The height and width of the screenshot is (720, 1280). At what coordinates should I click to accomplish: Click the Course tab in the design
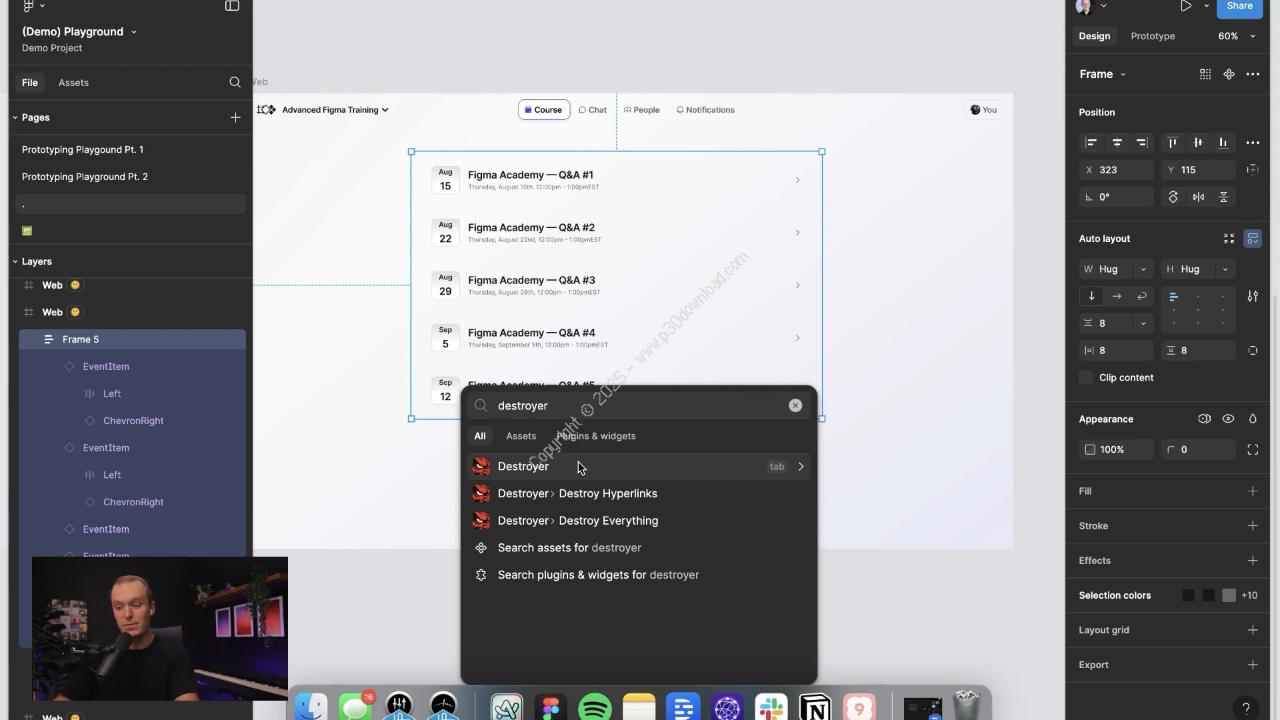[x=544, y=110]
